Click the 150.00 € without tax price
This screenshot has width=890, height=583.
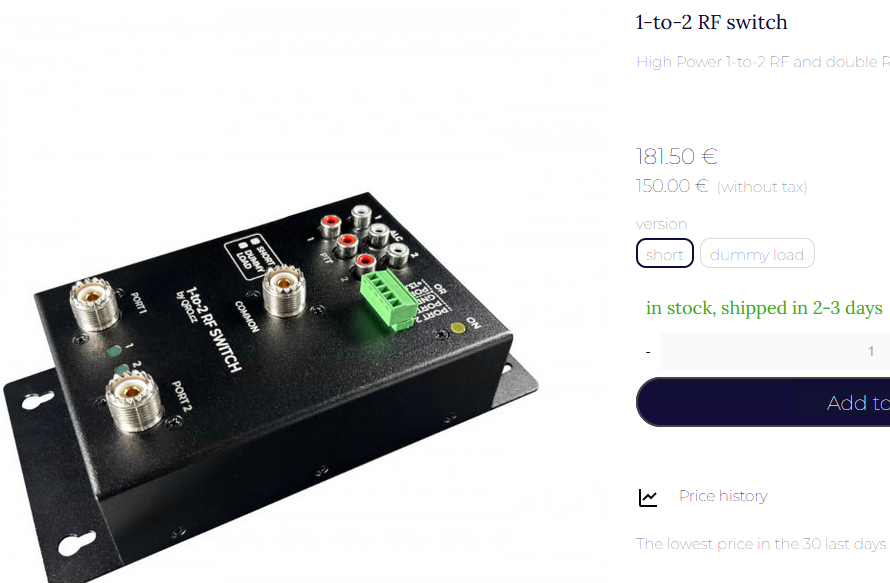(672, 186)
